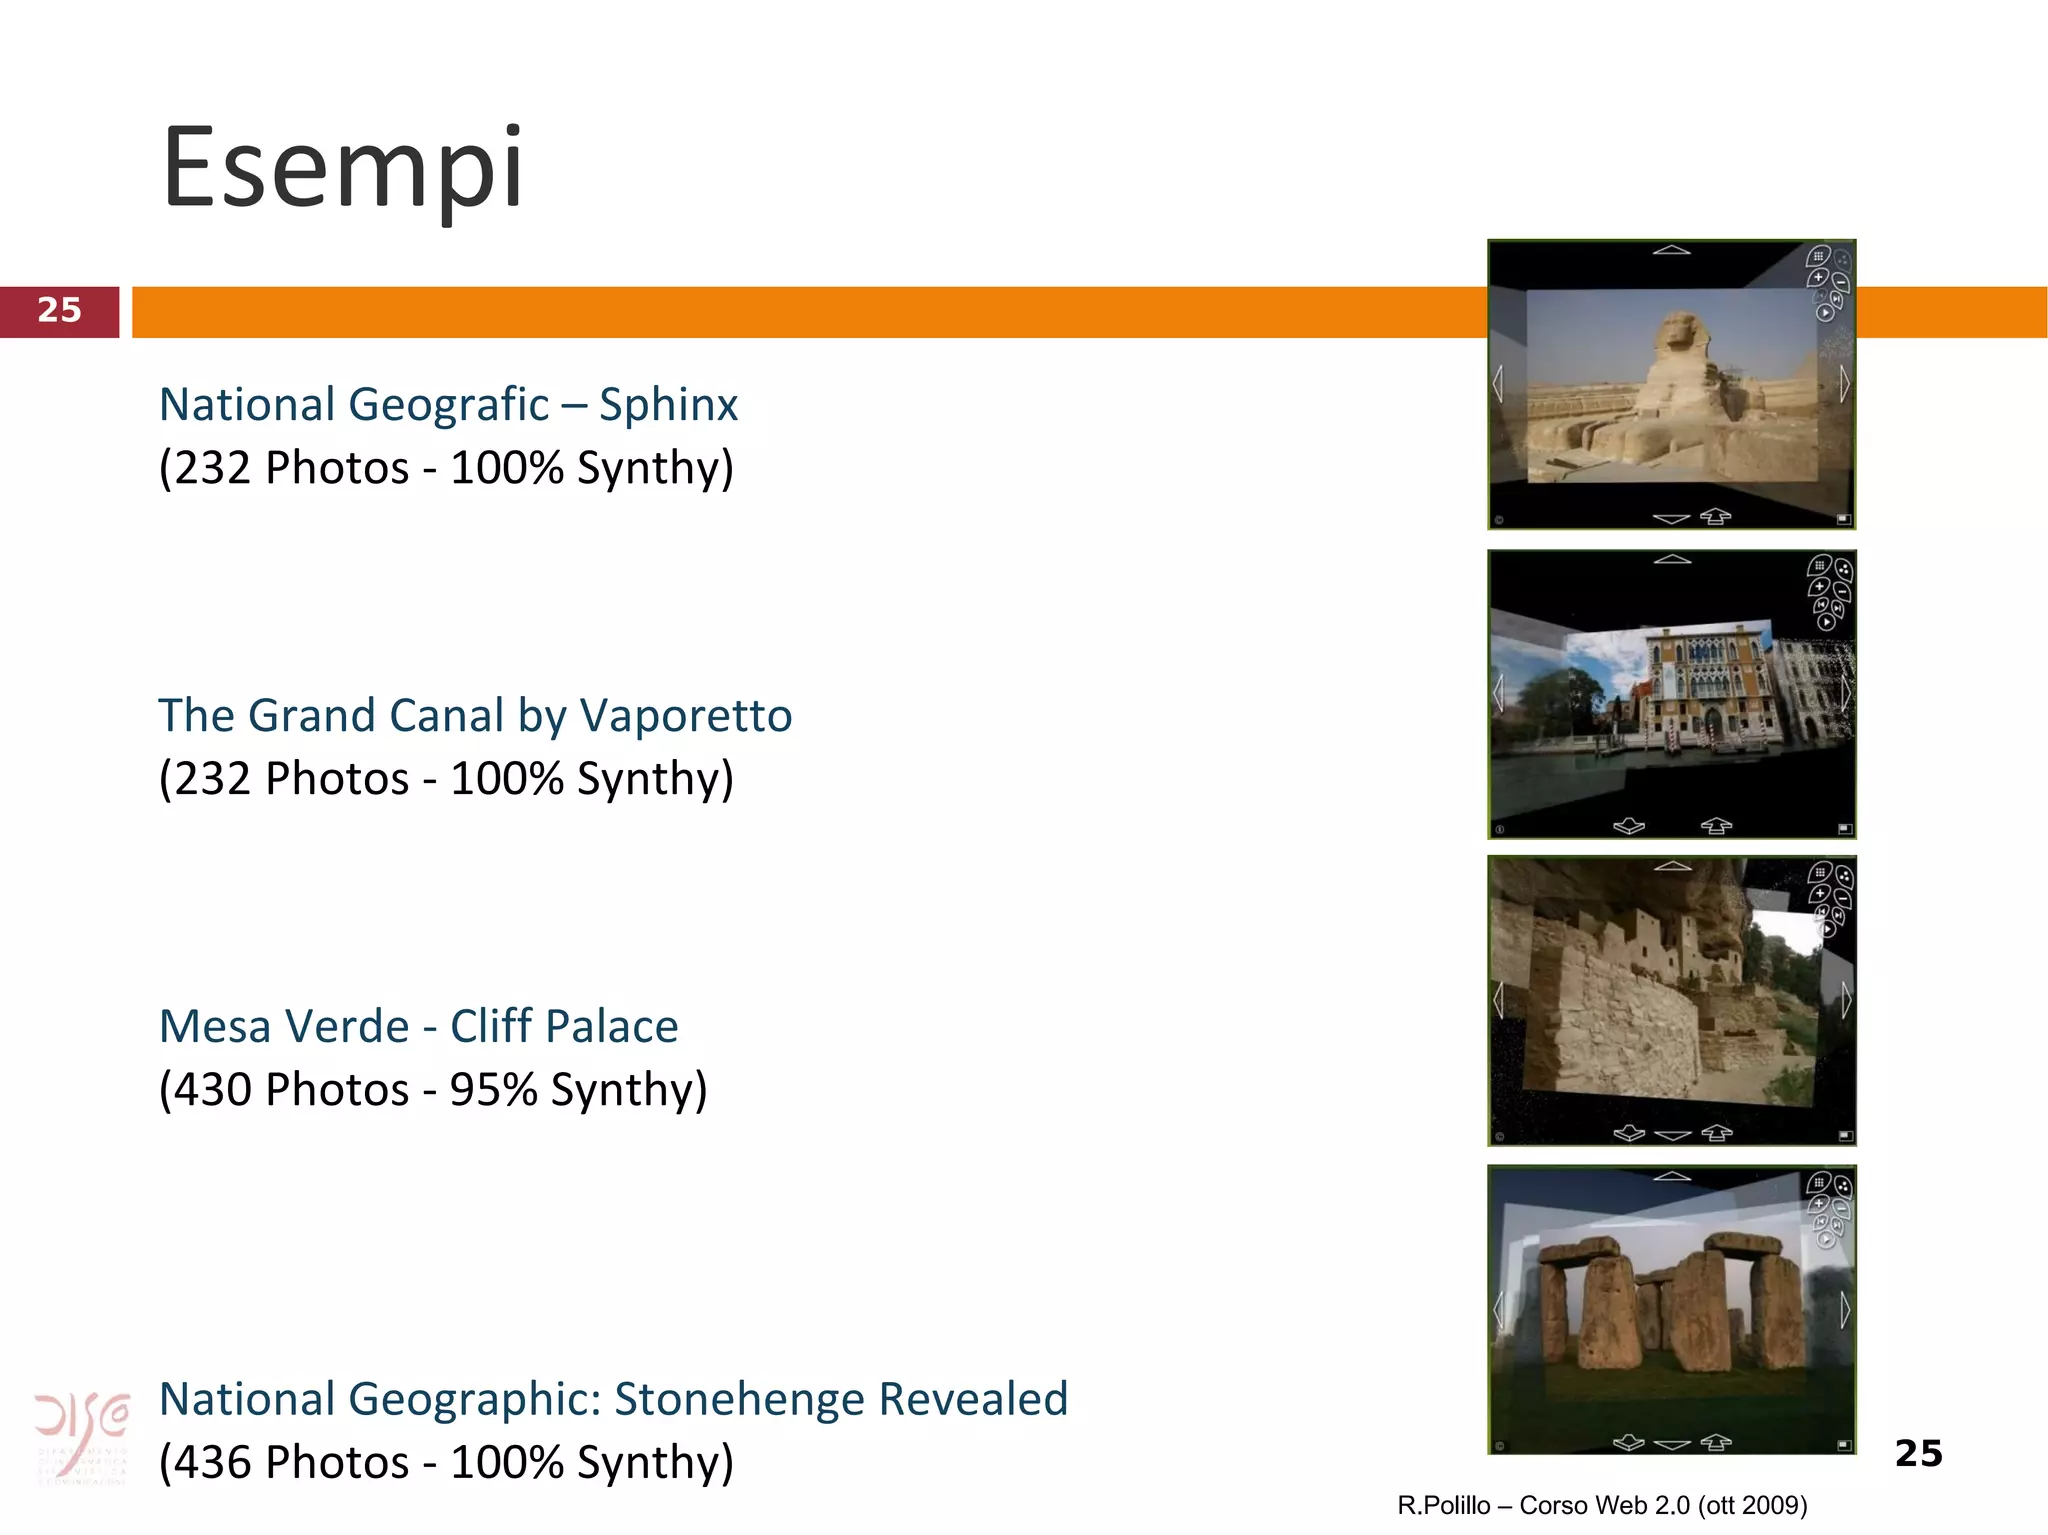
Task: Go to previous photo in Grand Canal viewer
Action: click(1821, 605)
